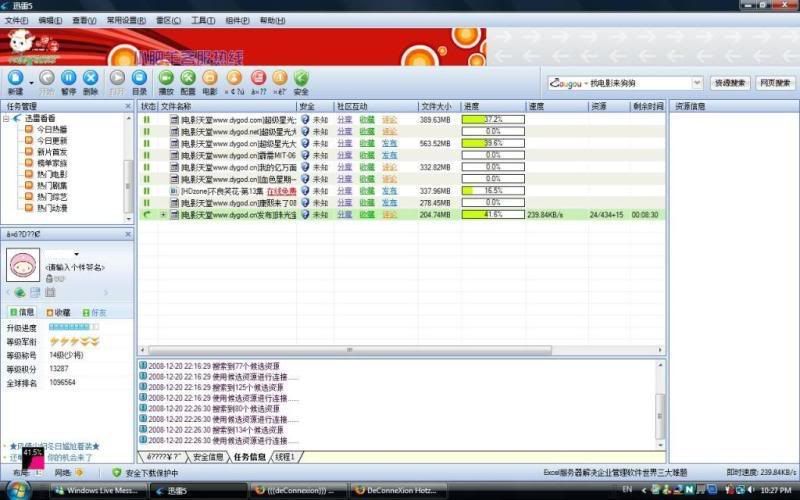Click the green globe icon under the avatar
Image resolution: width=800 pixels, height=500 pixels.
(19, 292)
